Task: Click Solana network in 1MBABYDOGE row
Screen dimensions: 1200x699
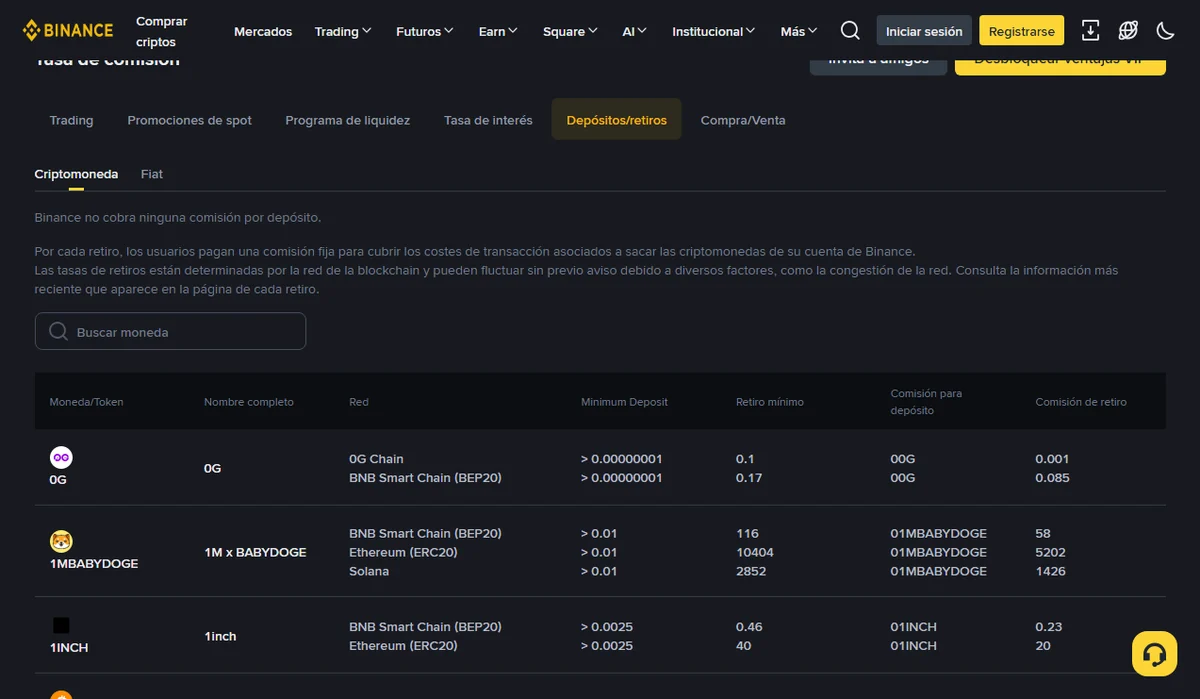Action: 369,571
